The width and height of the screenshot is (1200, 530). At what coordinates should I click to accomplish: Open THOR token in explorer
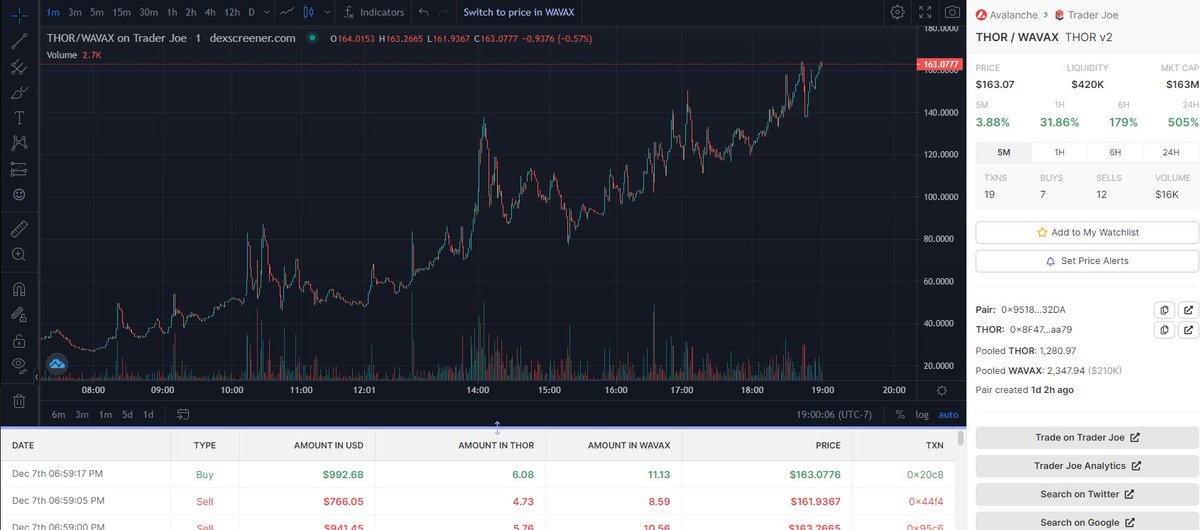(x=1188, y=329)
